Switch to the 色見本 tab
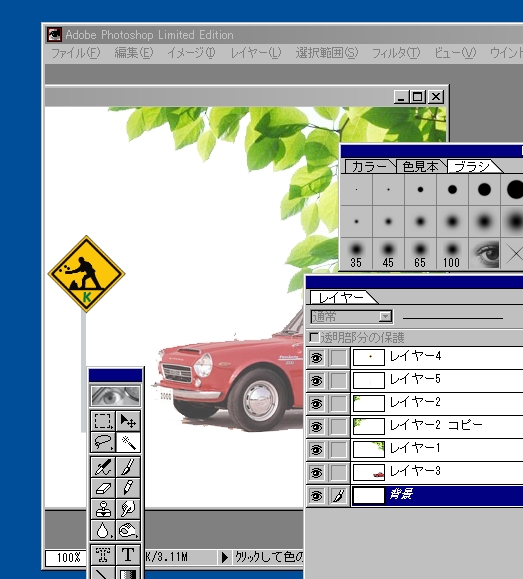Image resolution: width=523 pixels, height=579 pixels. [x=421, y=167]
